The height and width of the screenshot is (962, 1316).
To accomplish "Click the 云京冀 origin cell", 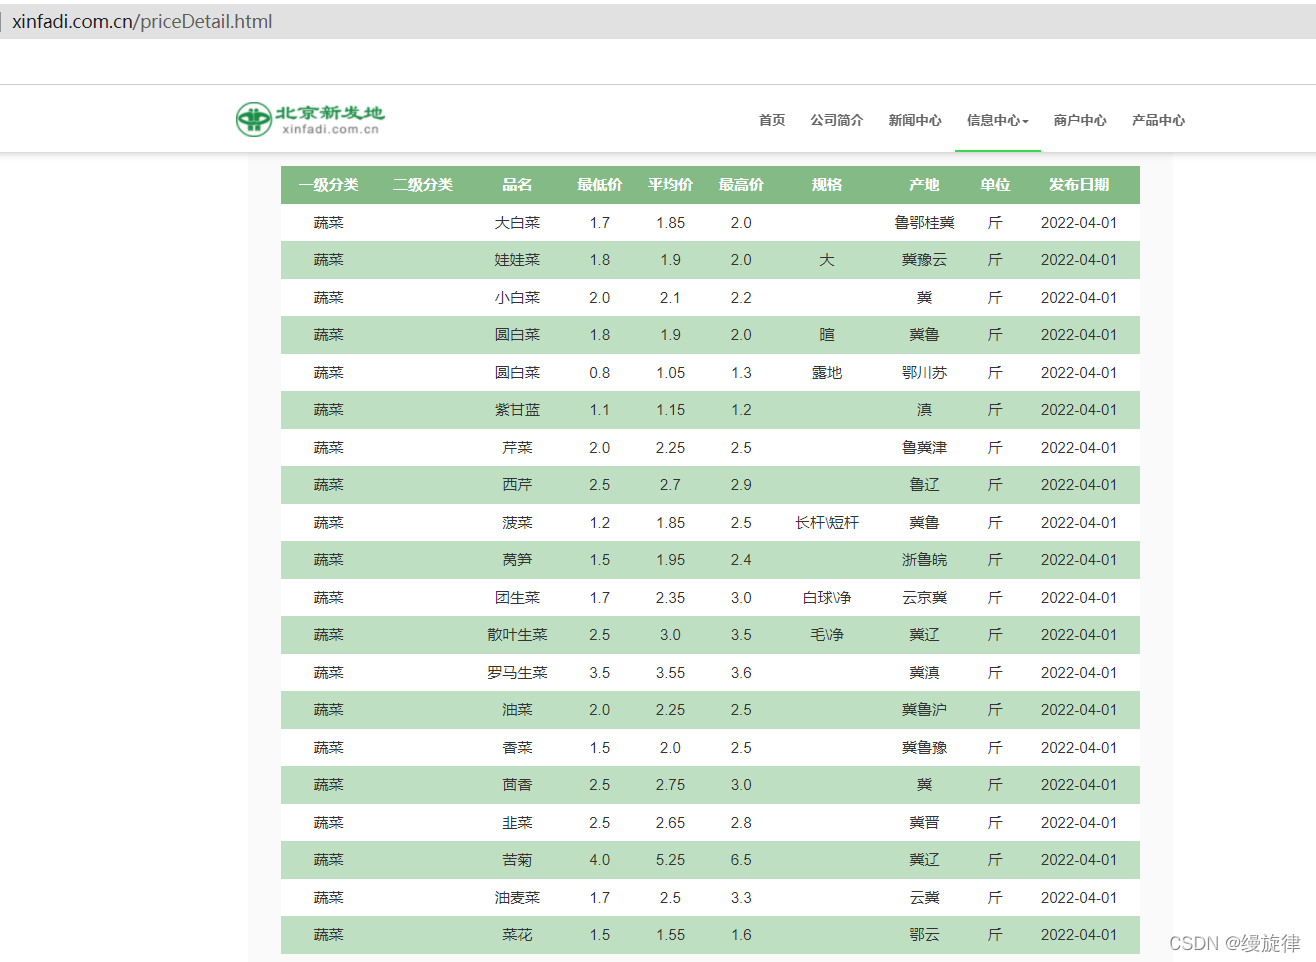I will 924,598.
